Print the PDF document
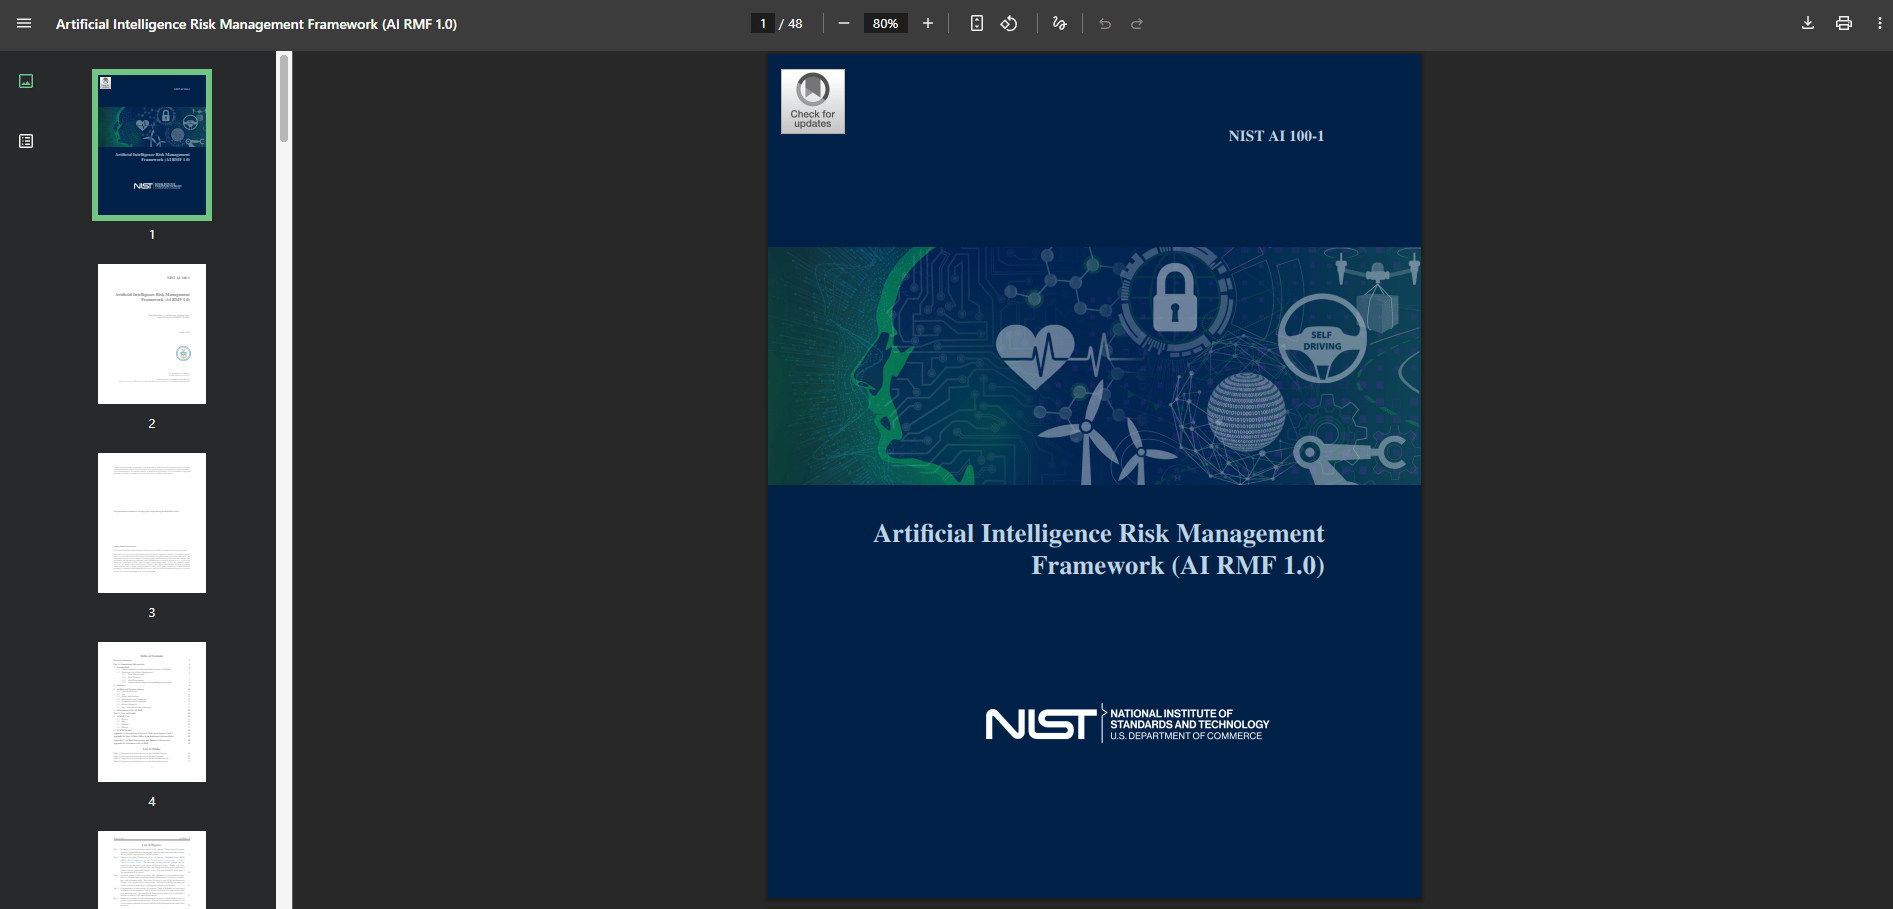Image resolution: width=1893 pixels, height=909 pixels. coord(1844,23)
